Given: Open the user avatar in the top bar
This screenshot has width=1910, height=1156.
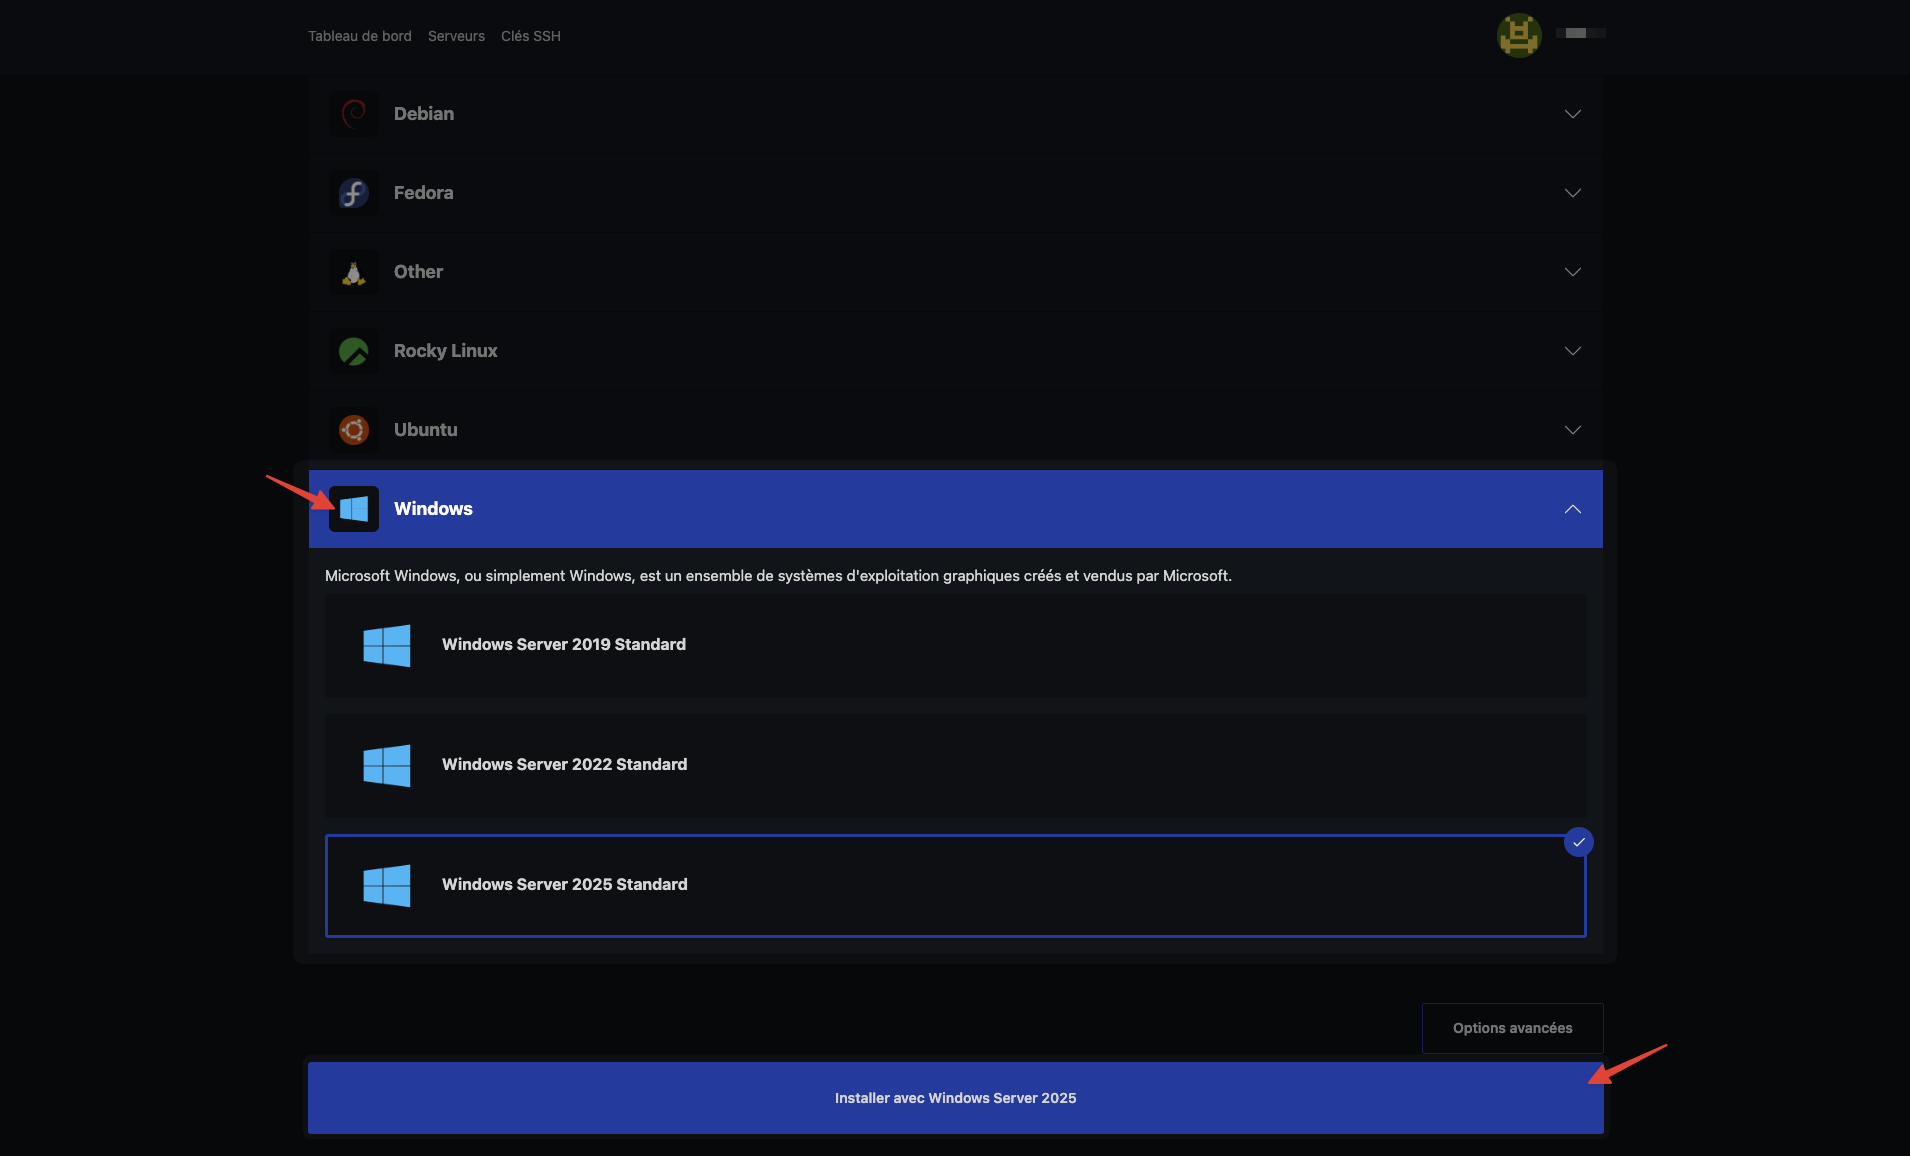Looking at the screenshot, I should point(1519,35).
